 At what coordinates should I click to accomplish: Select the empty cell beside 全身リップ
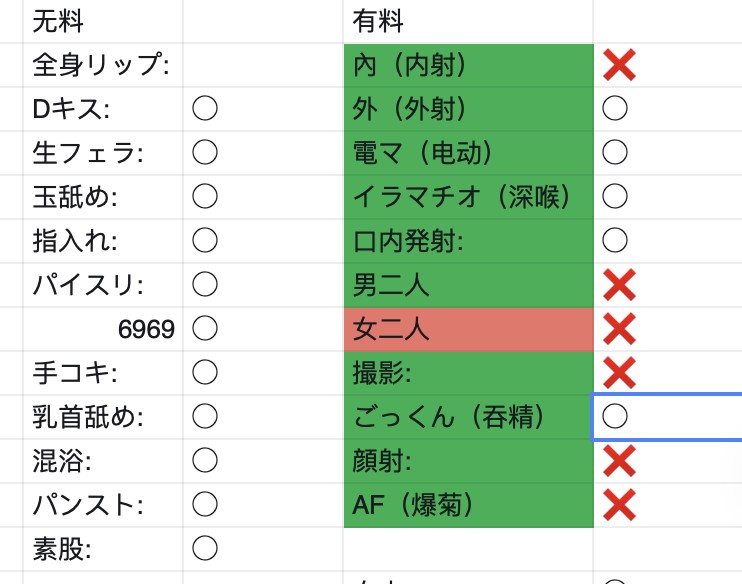(x=263, y=65)
